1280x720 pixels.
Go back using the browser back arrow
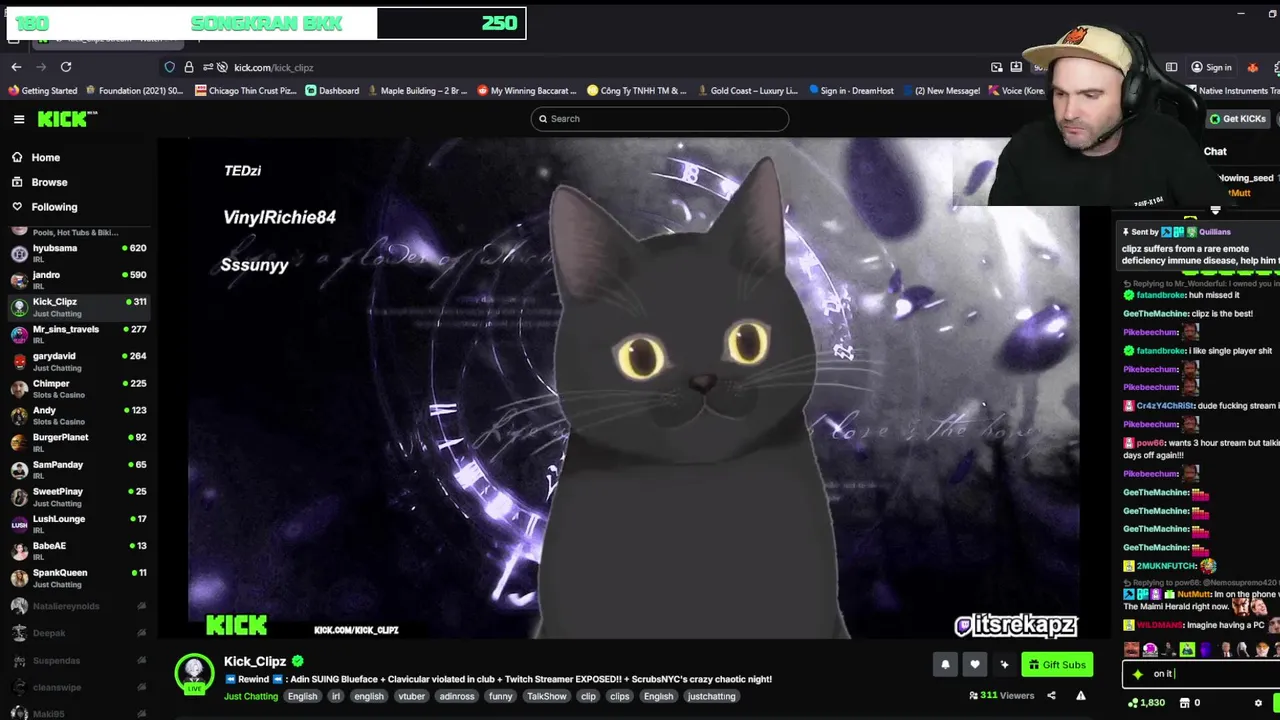click(16, 67)
